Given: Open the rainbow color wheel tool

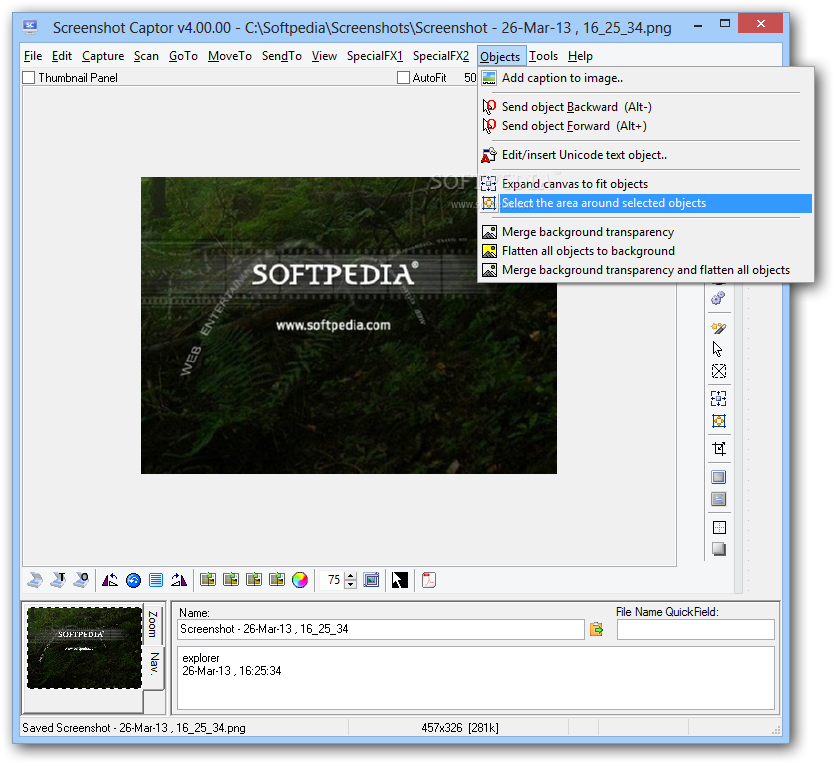Looking at the screenshot, I should 300,580.
